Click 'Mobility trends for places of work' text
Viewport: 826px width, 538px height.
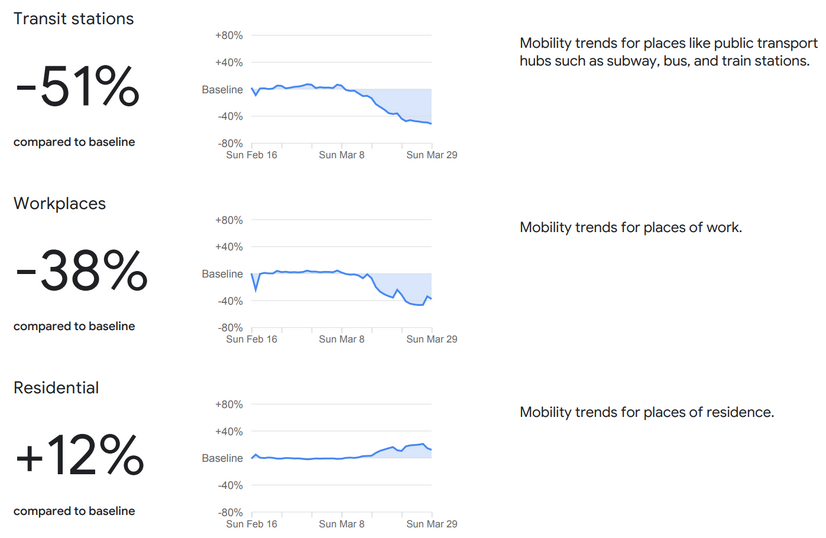pyautogui.click(x=631, y=227)
